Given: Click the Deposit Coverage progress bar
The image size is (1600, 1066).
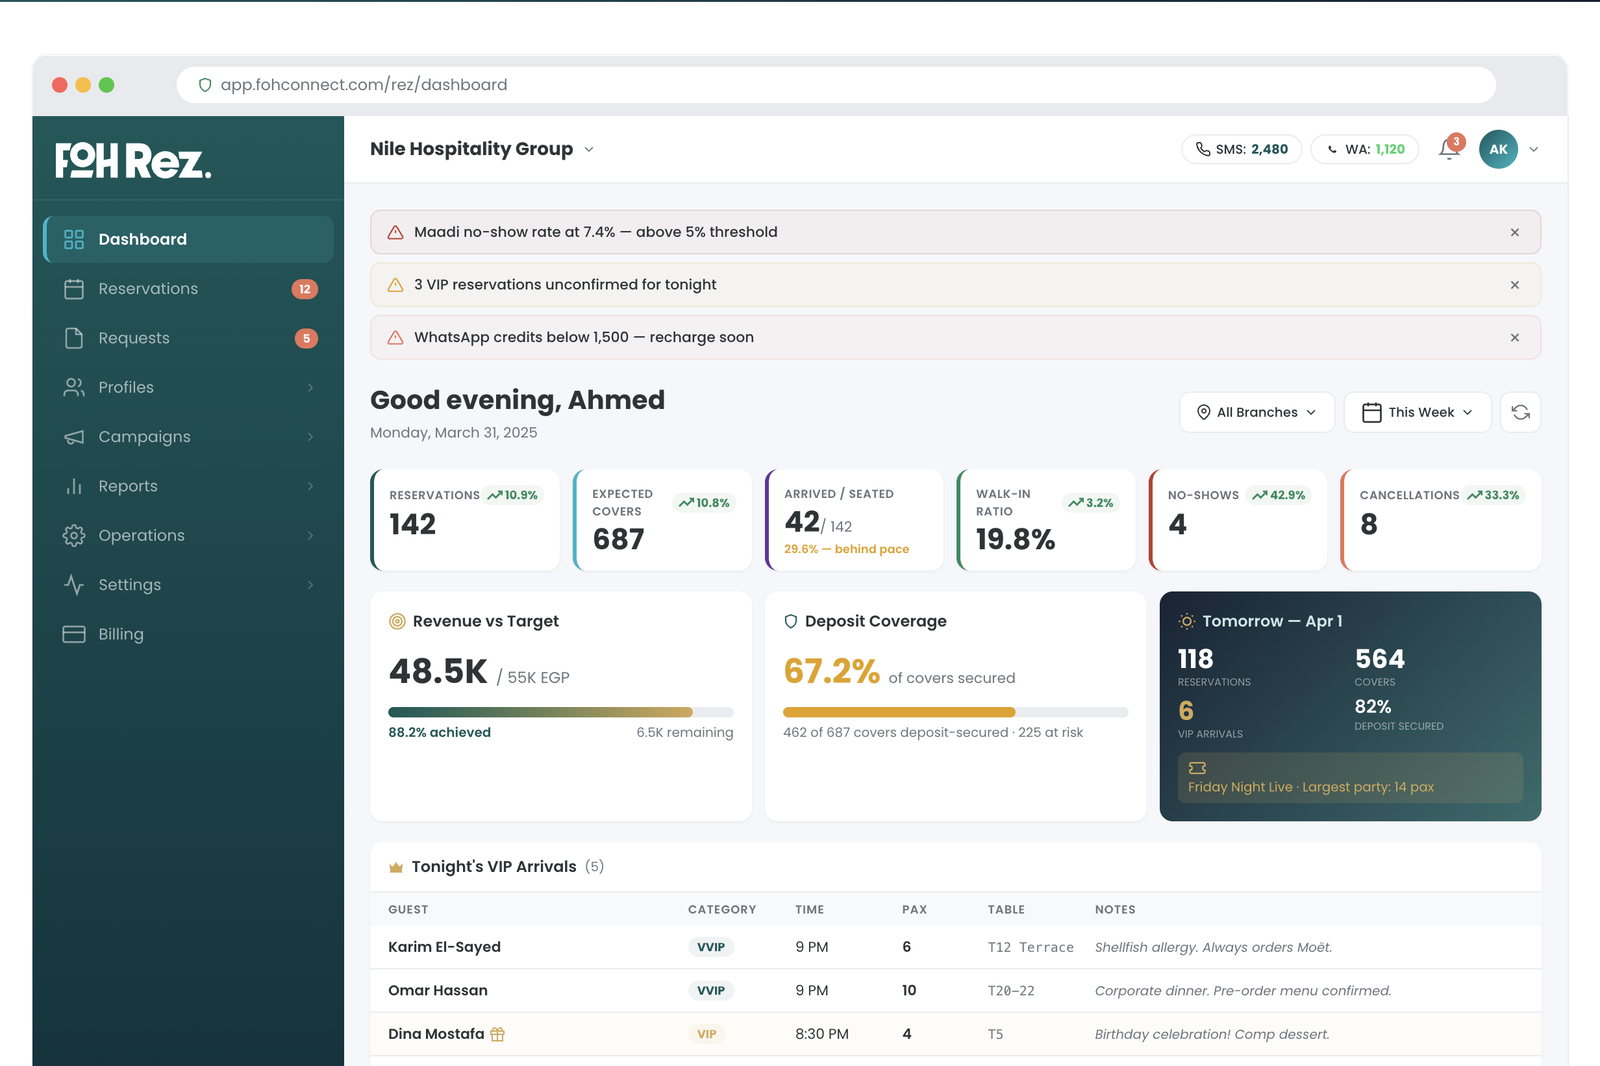Looking at the screenshot, I should [x=955, y=712].
